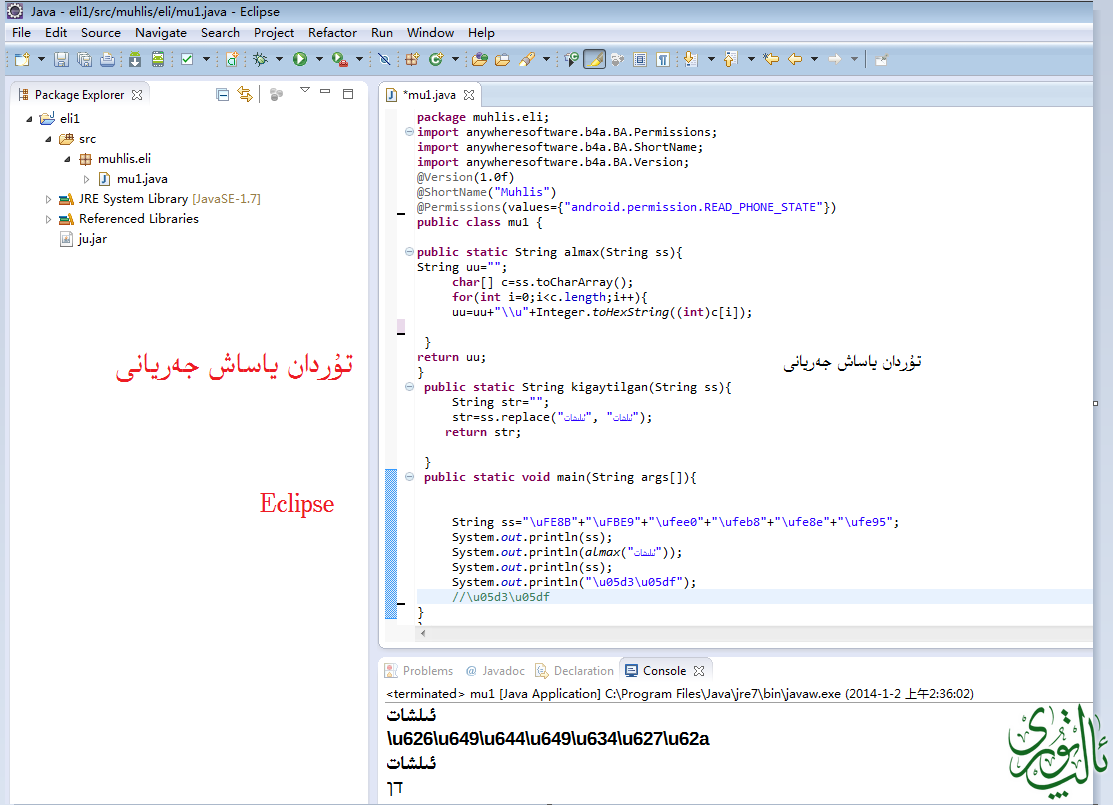Open the Navigate menu
This screenshot has width=1113, height=805.
(160, 33)
